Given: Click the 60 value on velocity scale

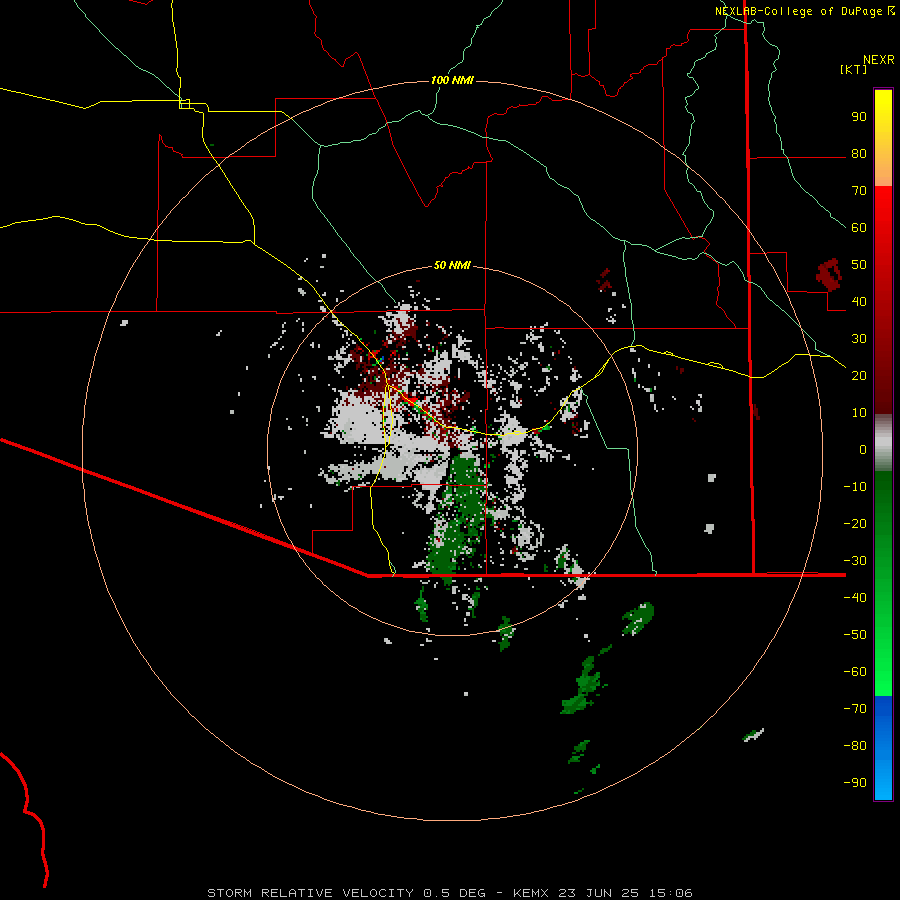Looking at the screenshot, I should click(859, 228).
